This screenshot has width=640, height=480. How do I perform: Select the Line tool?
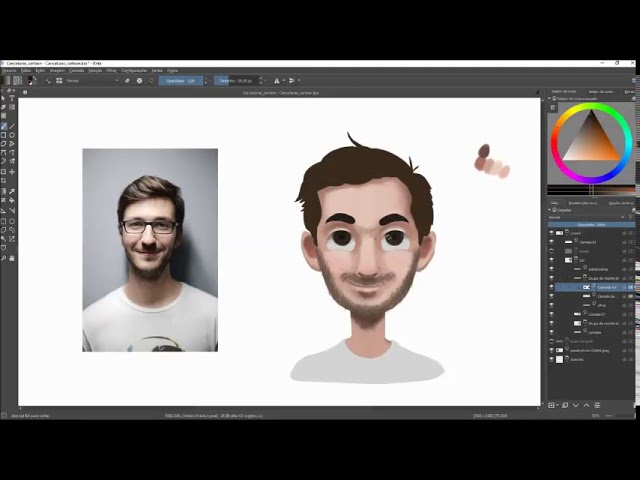[12, 126]
